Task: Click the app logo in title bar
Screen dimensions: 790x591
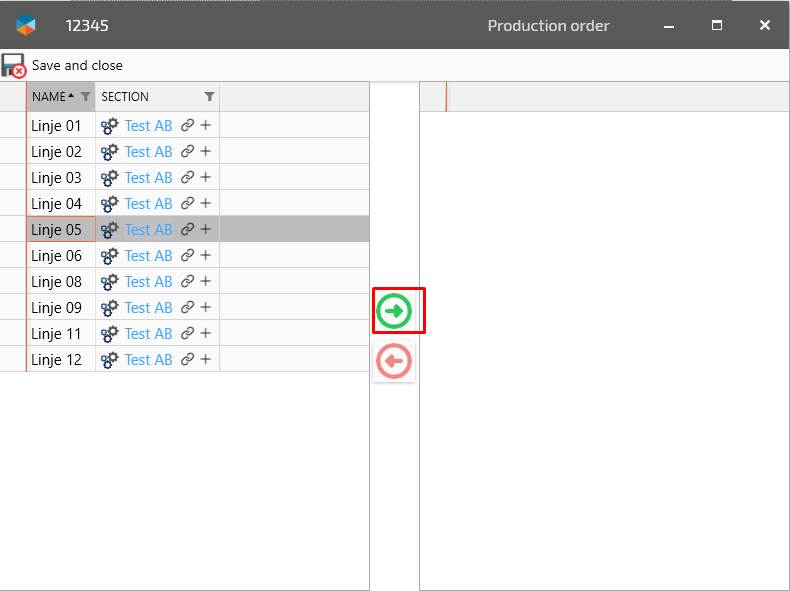Action: click(x=26, y=25)
